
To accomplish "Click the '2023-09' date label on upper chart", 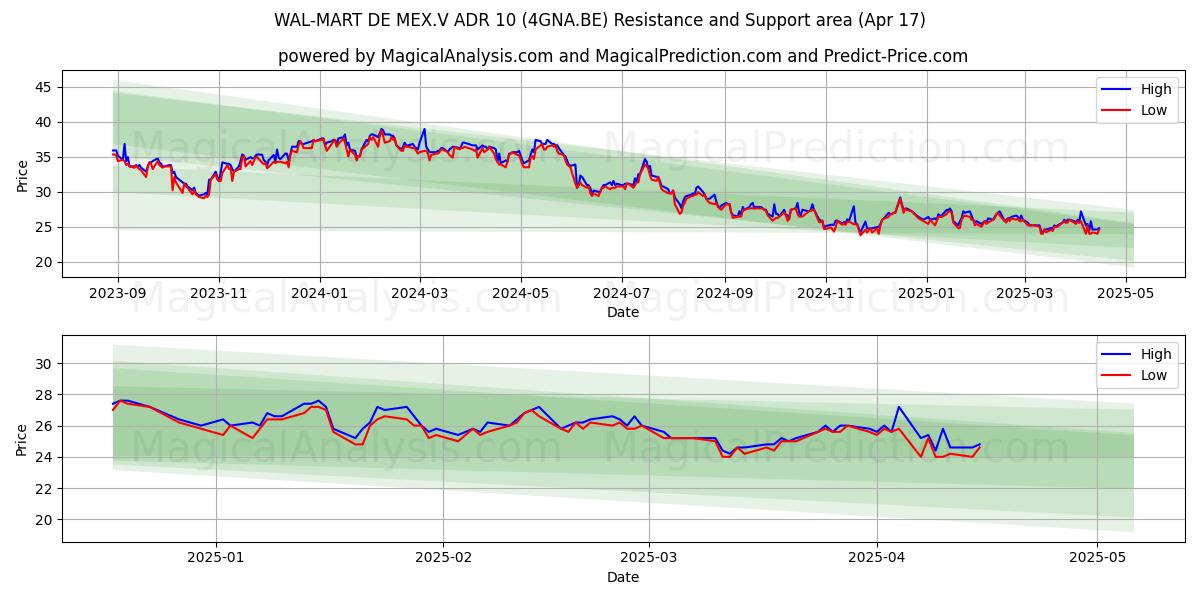I will 118,295.
